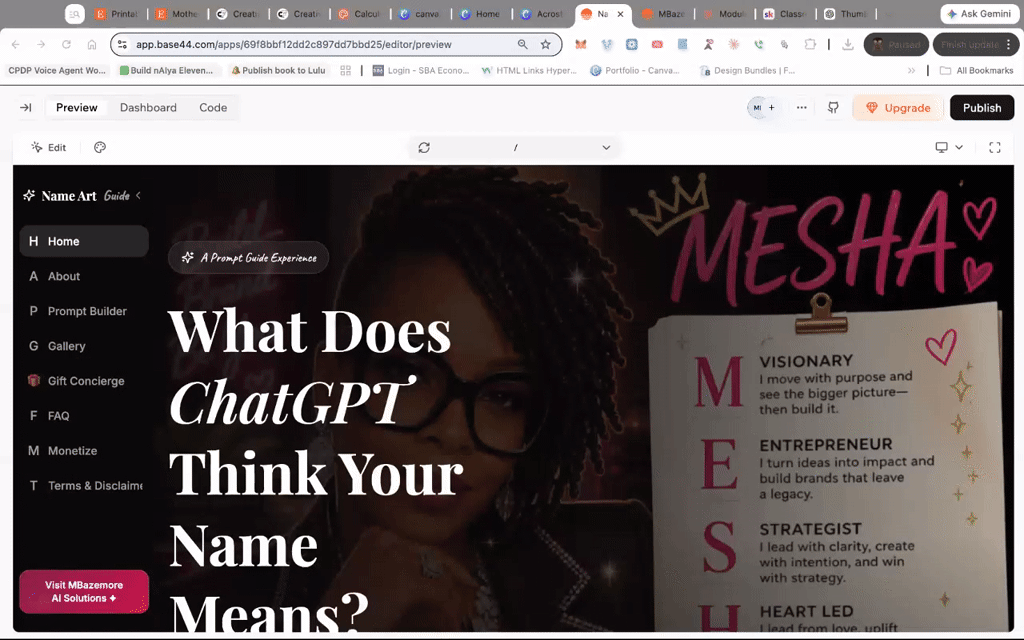Open Design Bundles bookmark
The height and width of the screenshot is (640, 1024).
tap(748, 71)
